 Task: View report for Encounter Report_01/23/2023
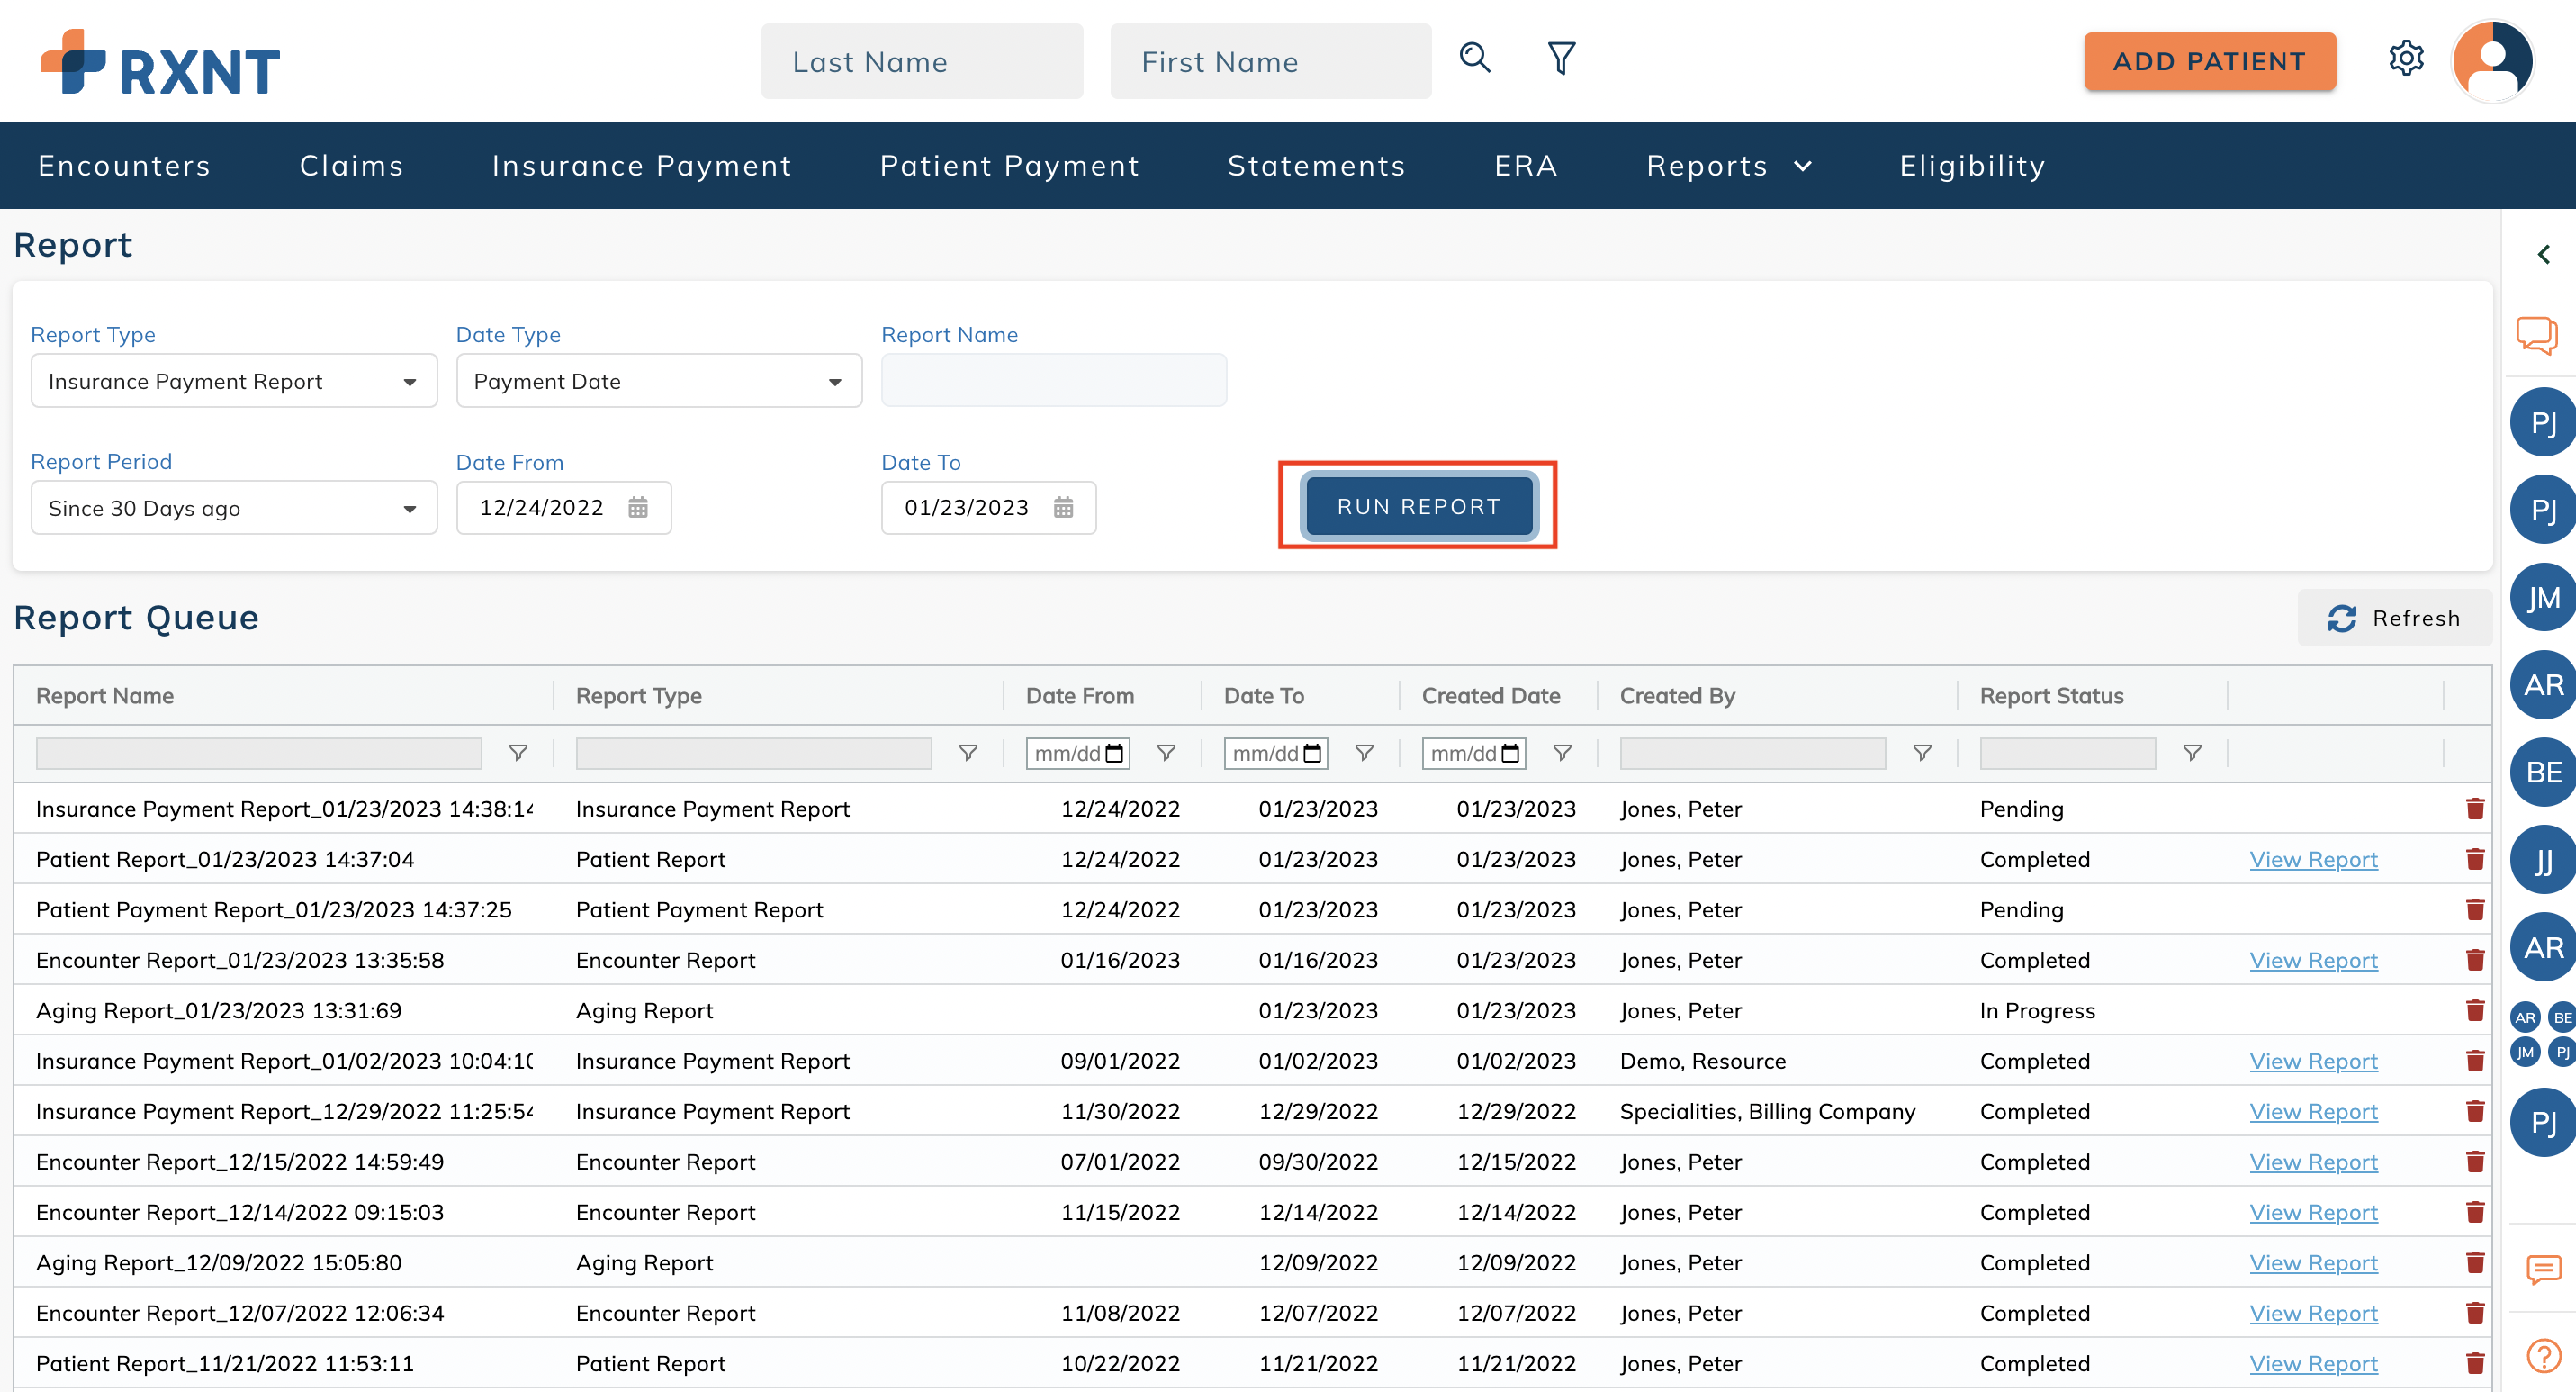(x=2313, y=960)
